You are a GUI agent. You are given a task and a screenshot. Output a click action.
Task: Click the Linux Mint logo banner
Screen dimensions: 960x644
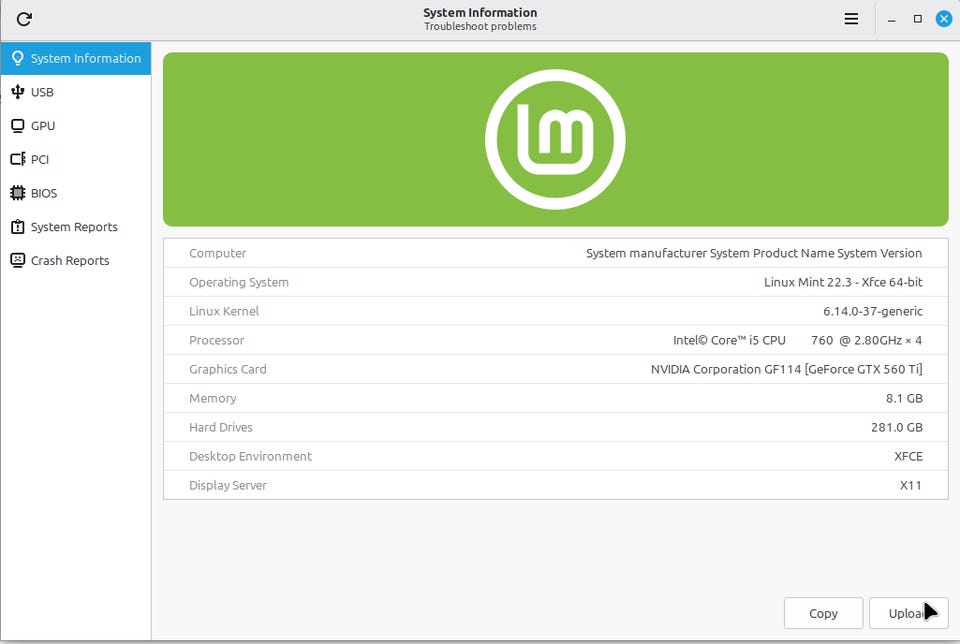pyautogui.click(x=555, y=140)
